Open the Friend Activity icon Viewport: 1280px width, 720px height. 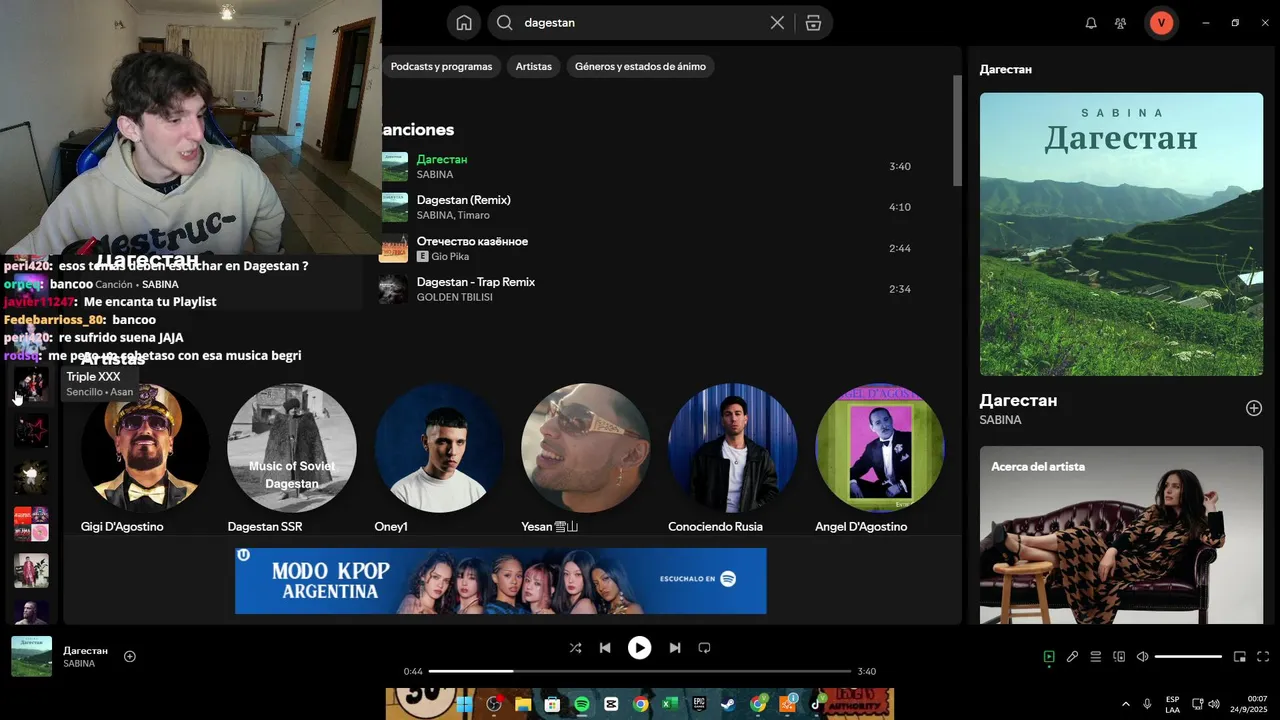(x=1120, y=23)
